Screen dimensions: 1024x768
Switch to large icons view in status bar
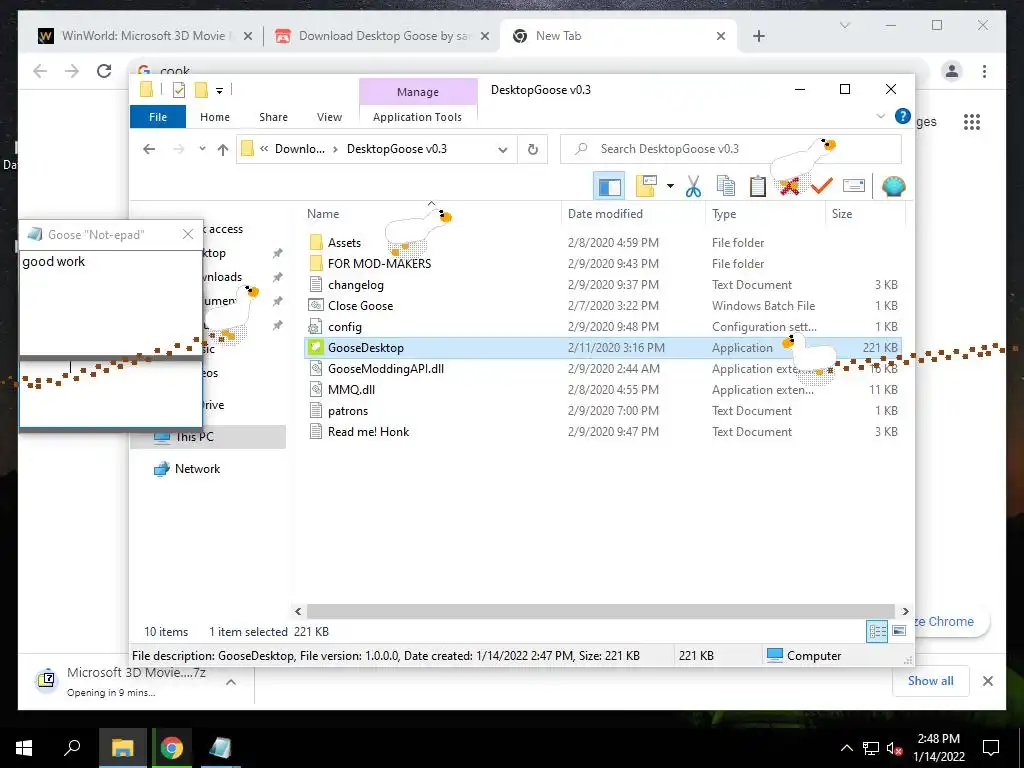pyautogui.click(x=899, y=631)
